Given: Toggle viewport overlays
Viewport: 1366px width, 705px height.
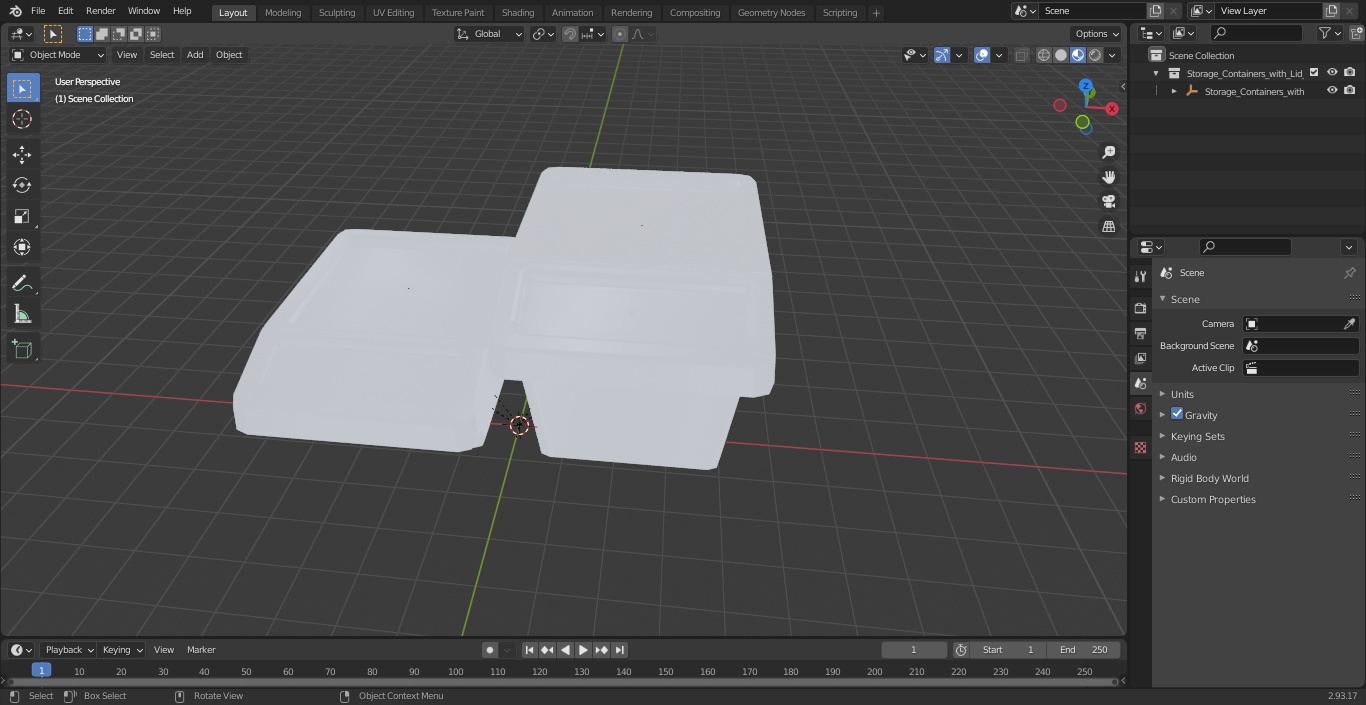Looking at the screenshot, I should coord(982,55).
